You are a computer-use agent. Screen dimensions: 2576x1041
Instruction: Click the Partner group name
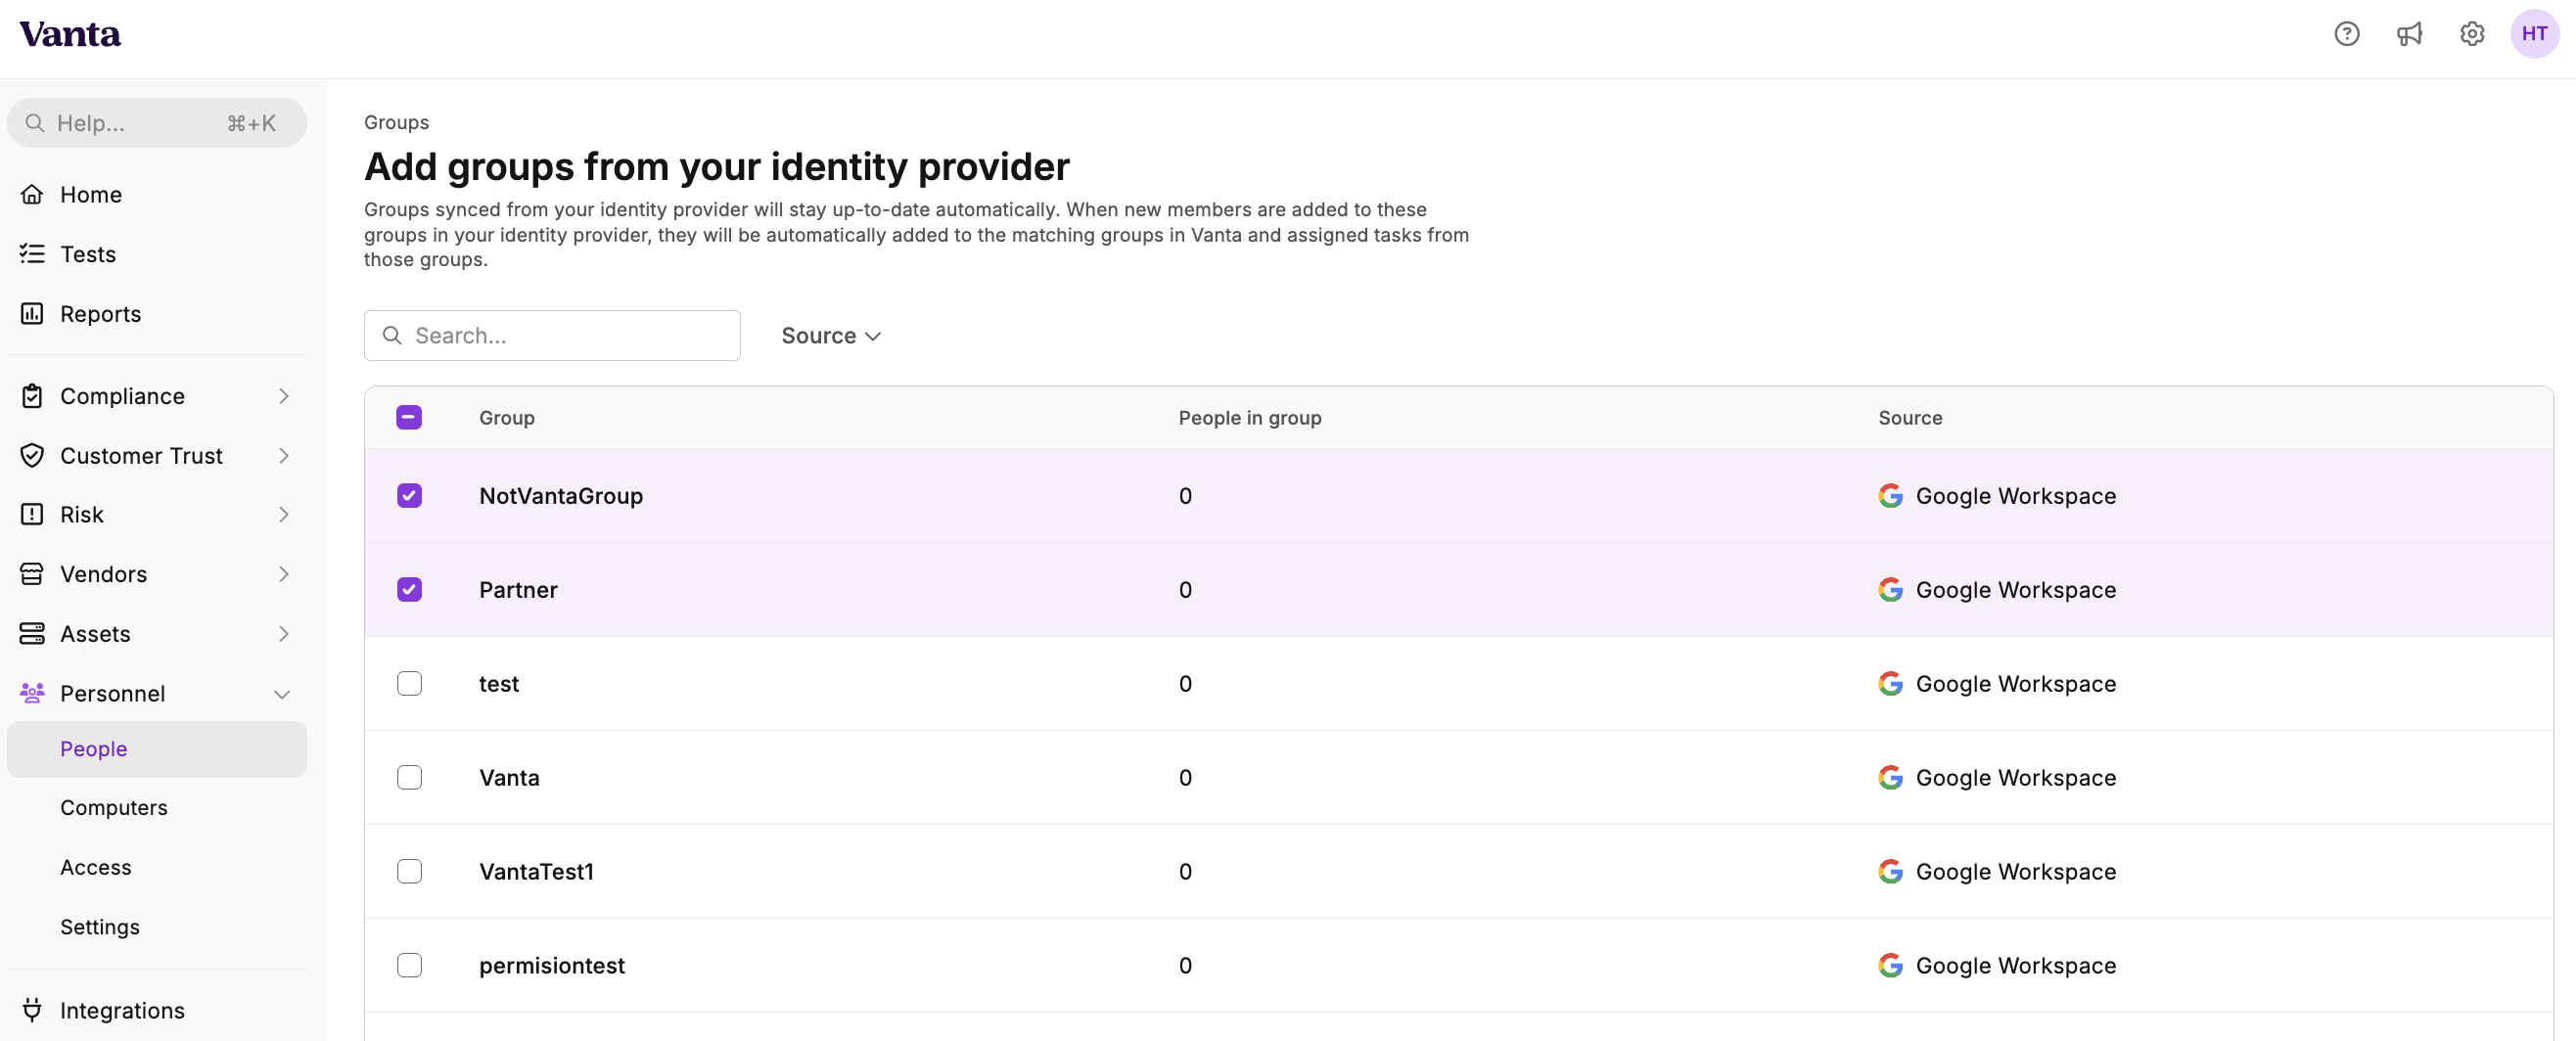518,590
